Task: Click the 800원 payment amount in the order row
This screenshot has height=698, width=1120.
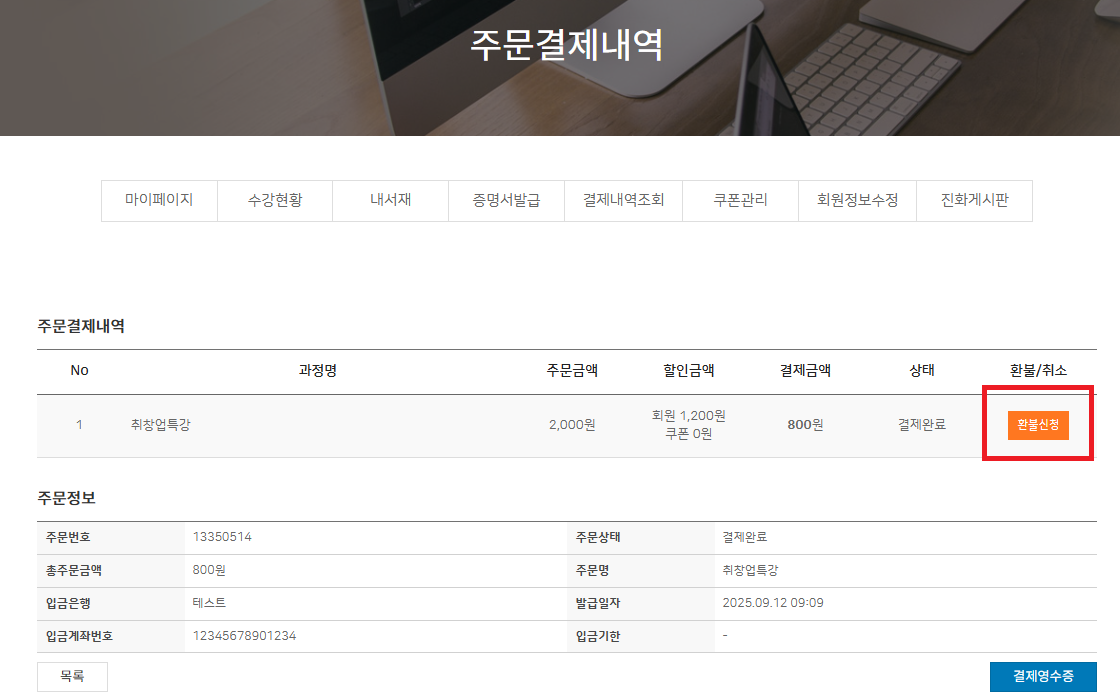Action: click(x=805, y=424)
